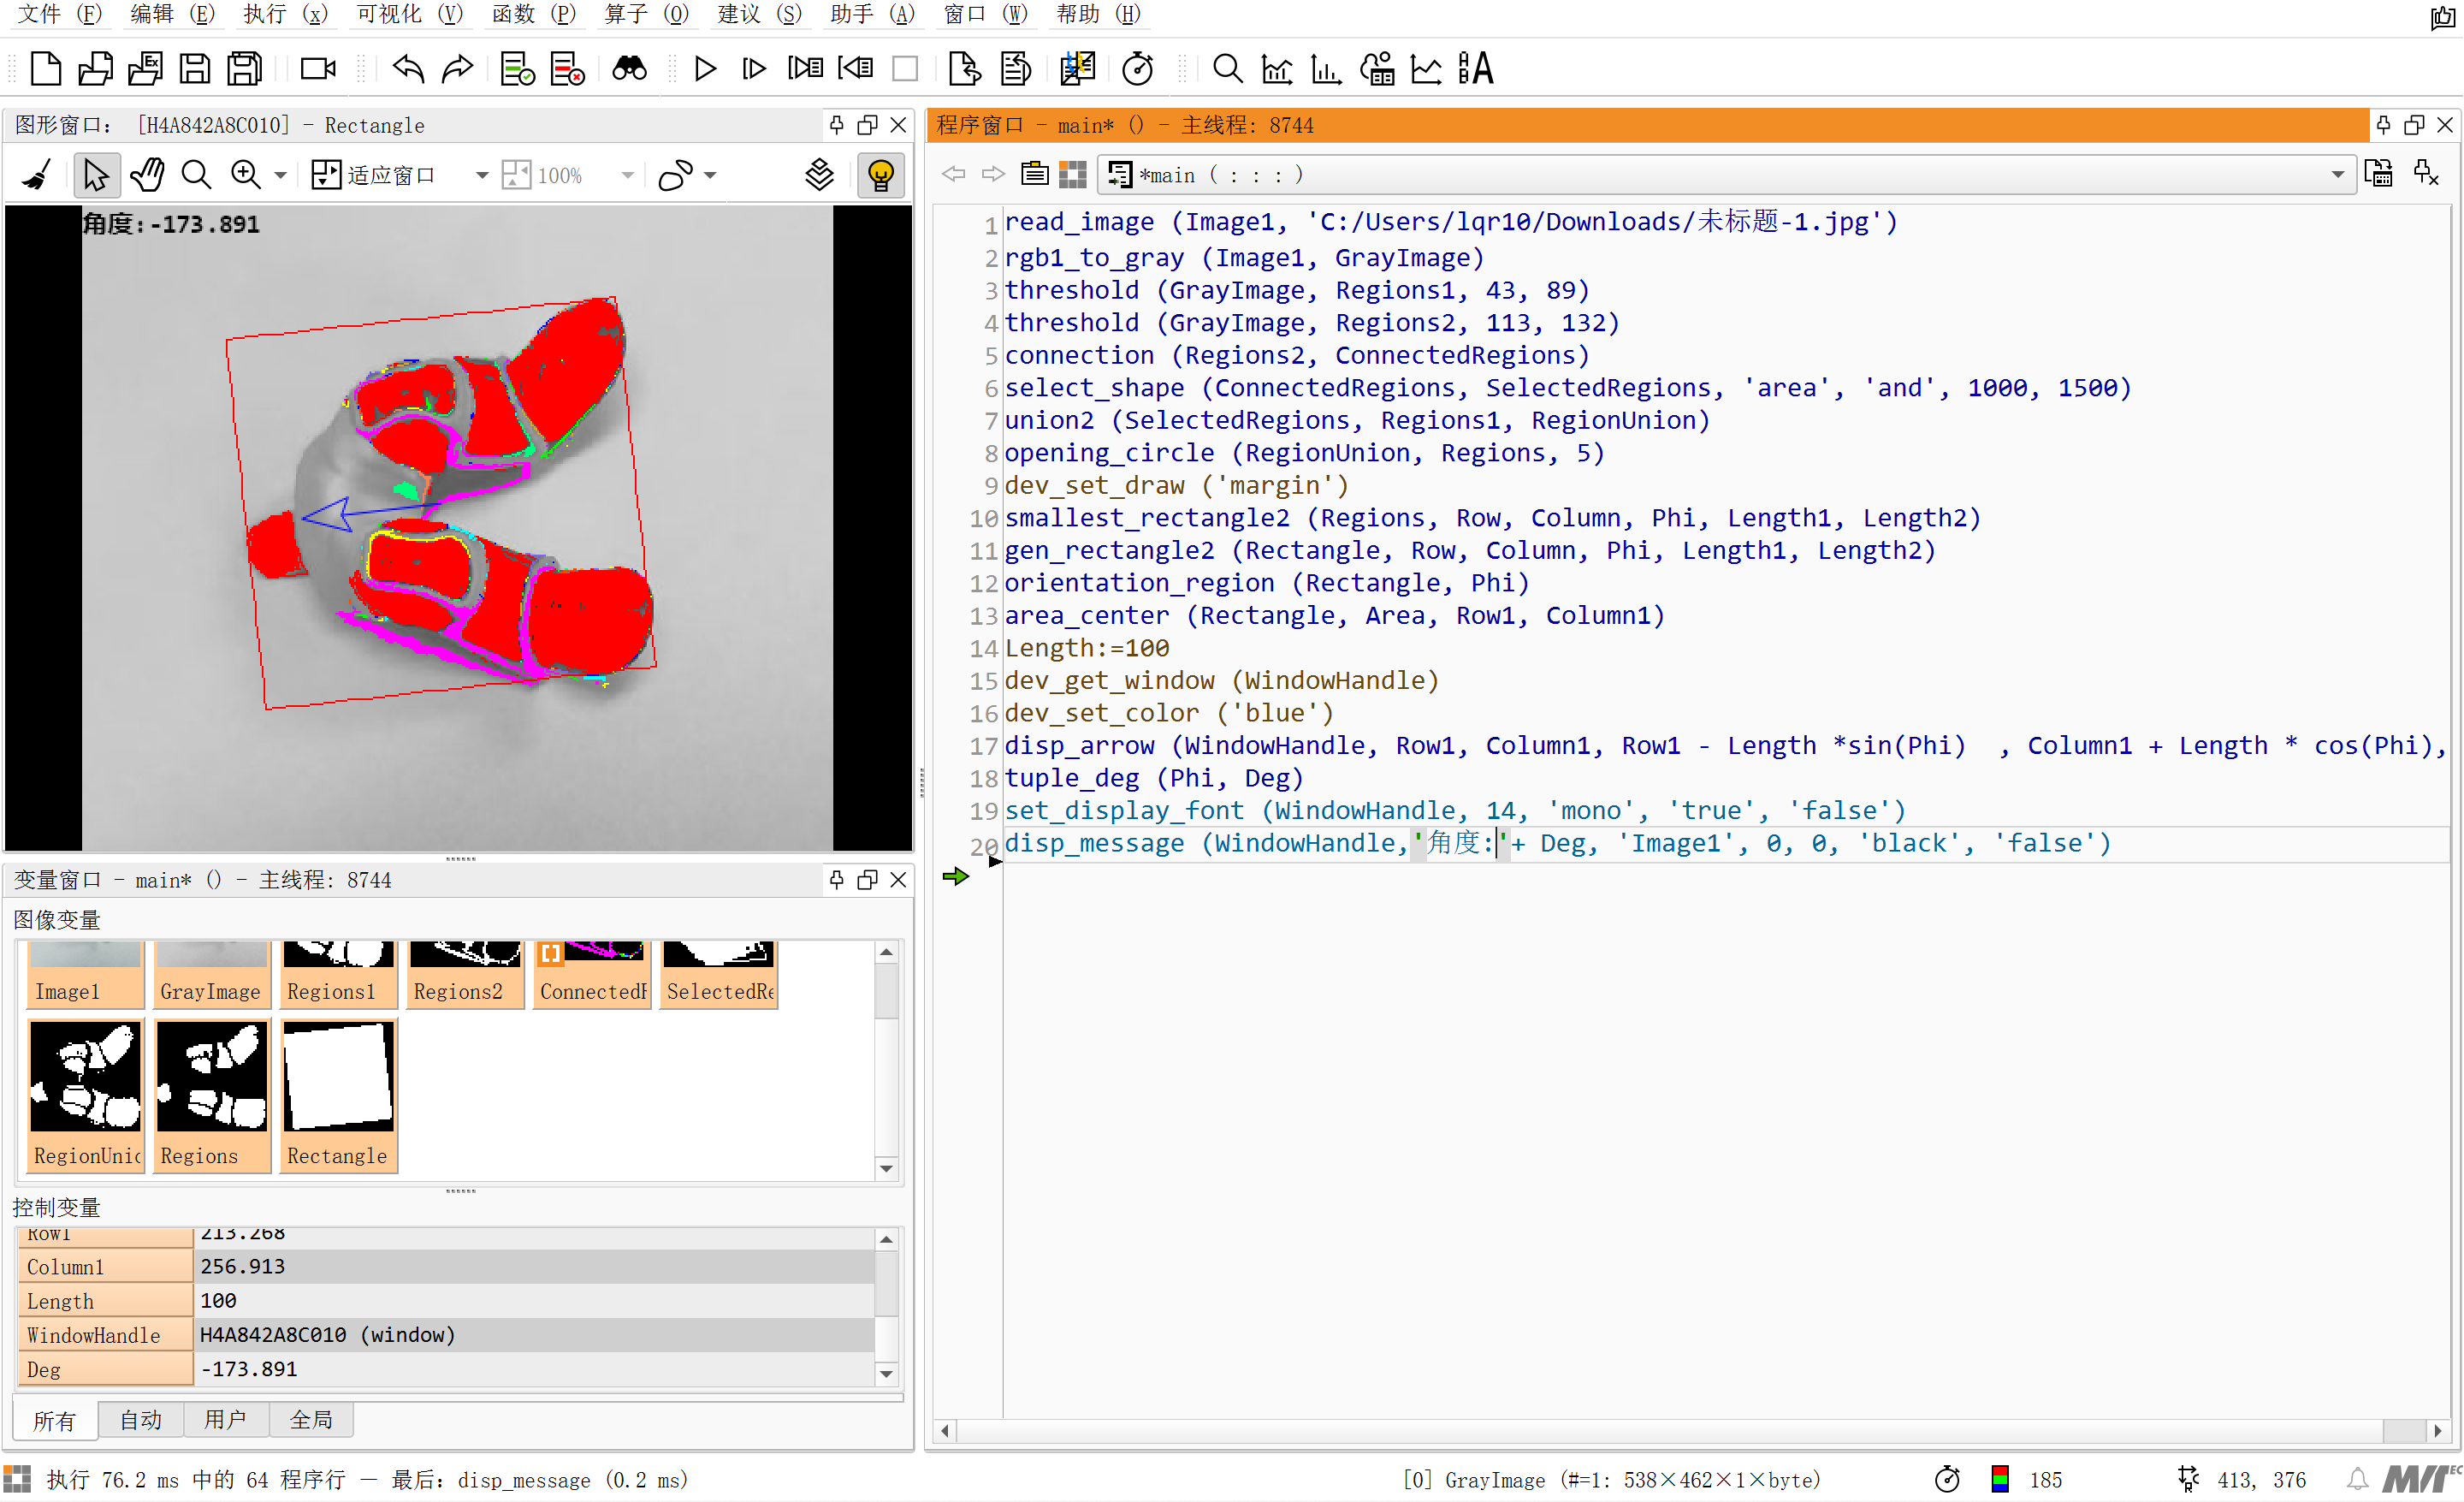Viewport: 2464px width, 1502px height.
Task: Open the gray histogram tool
Action: (x=1277, y=68)
